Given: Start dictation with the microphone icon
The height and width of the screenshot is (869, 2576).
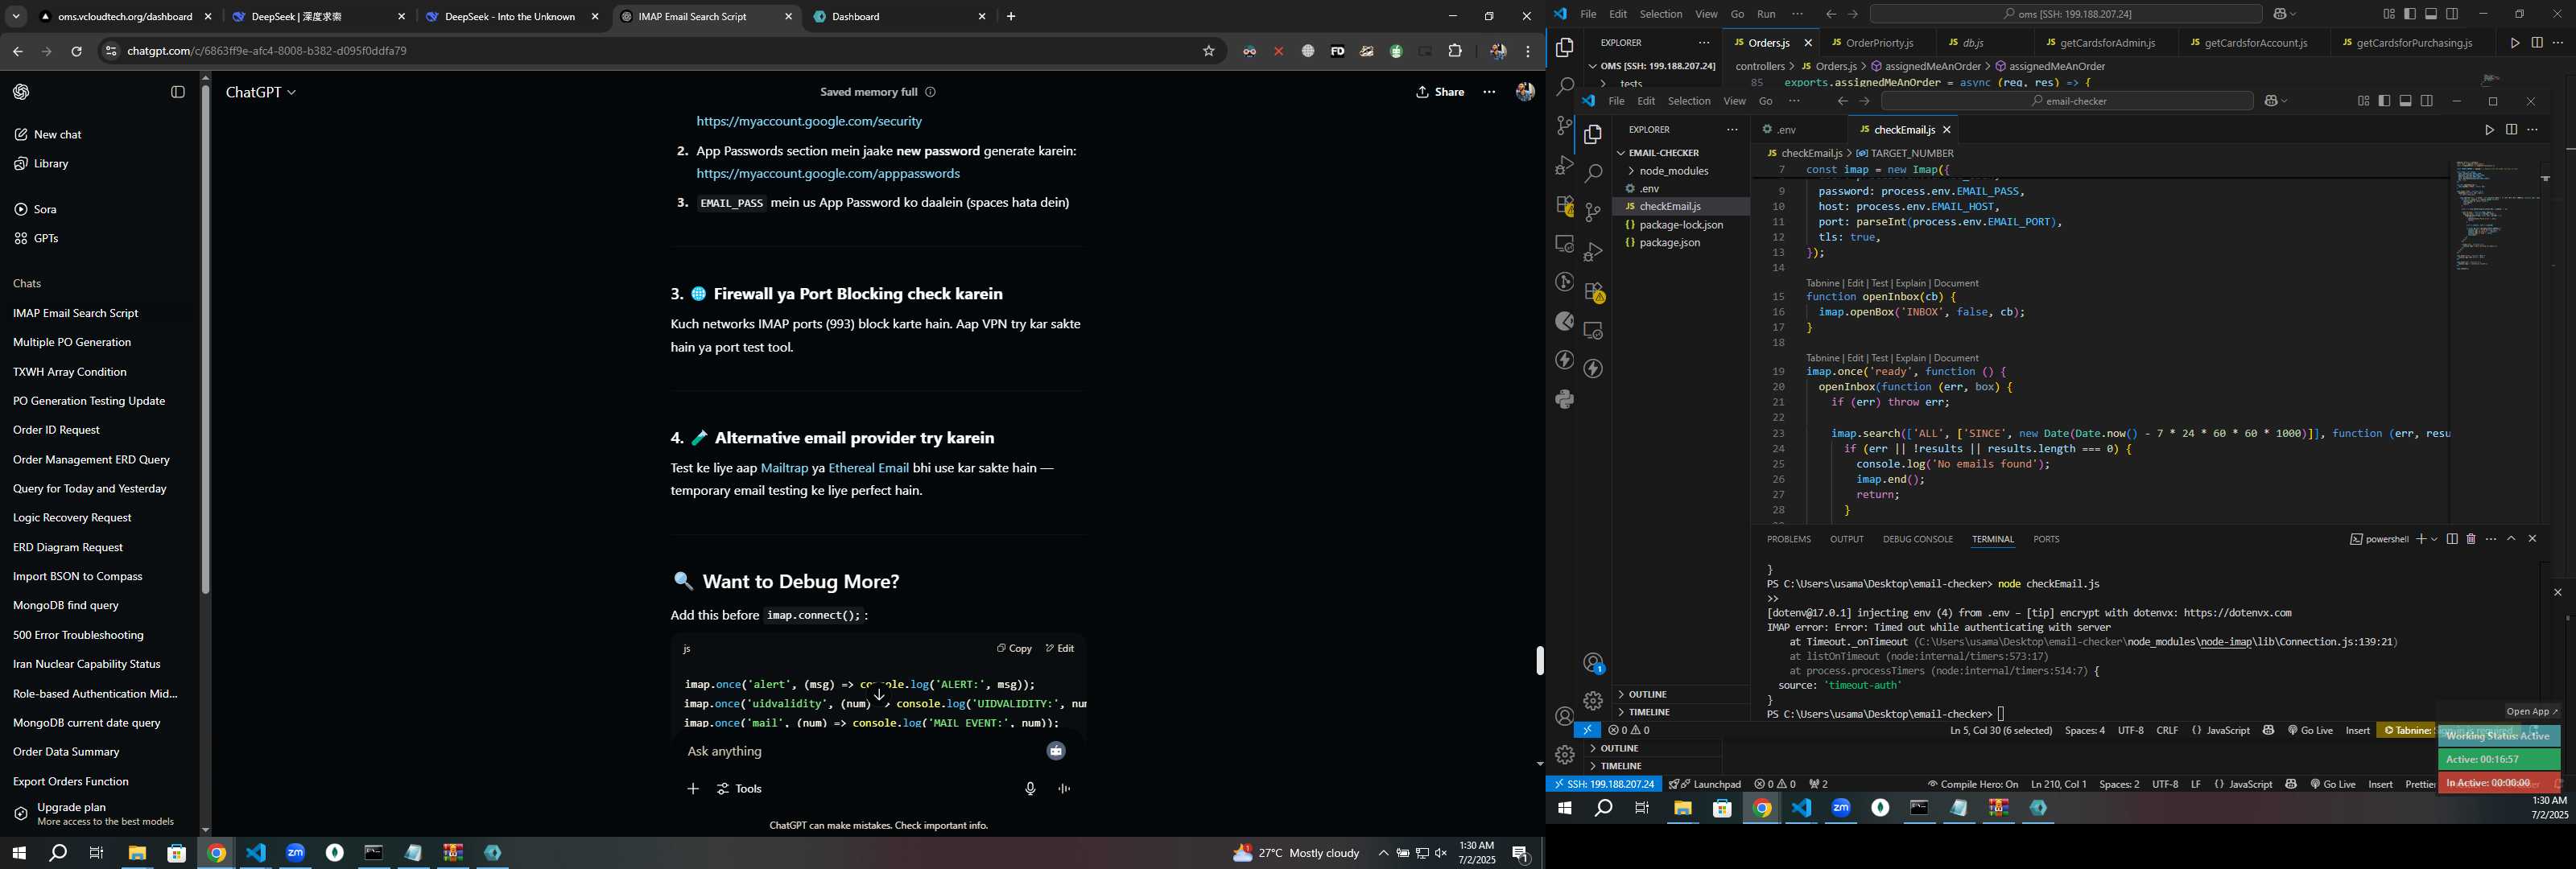Looking at the screenshot, I should 1030,789.
